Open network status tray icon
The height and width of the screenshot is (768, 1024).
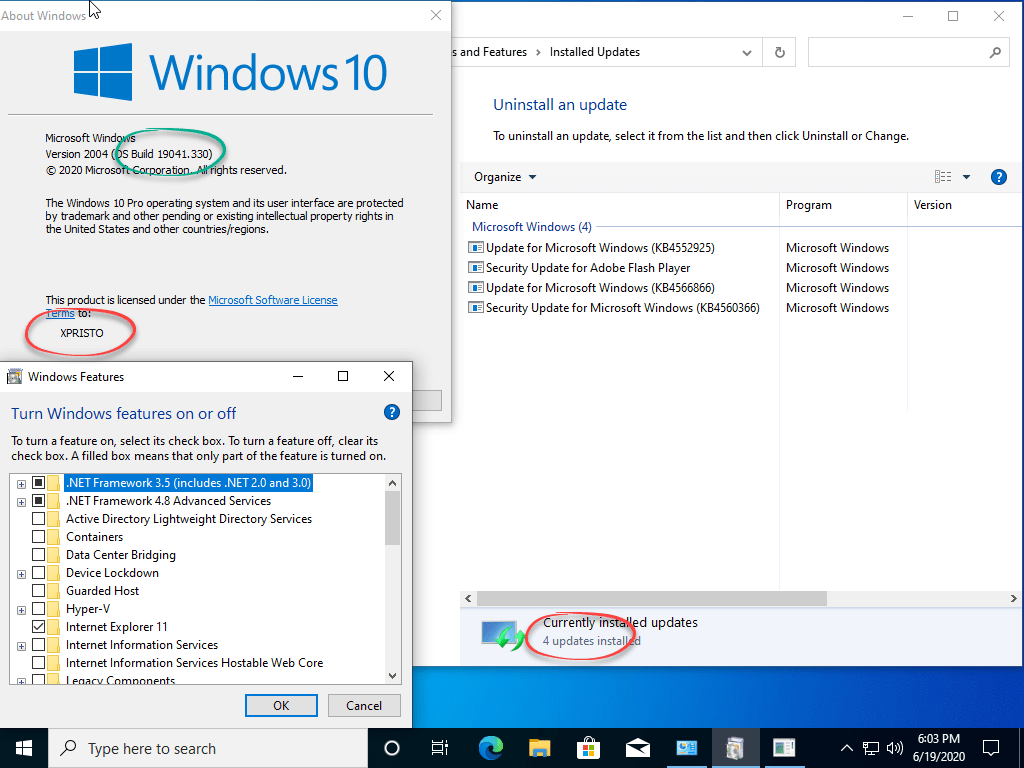(x=871, y=748)
